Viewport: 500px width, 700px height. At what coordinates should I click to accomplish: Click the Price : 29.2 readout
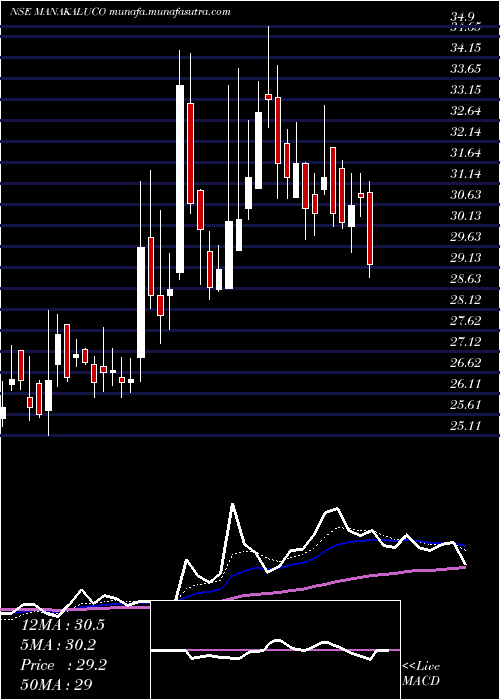tap(63, 665)
